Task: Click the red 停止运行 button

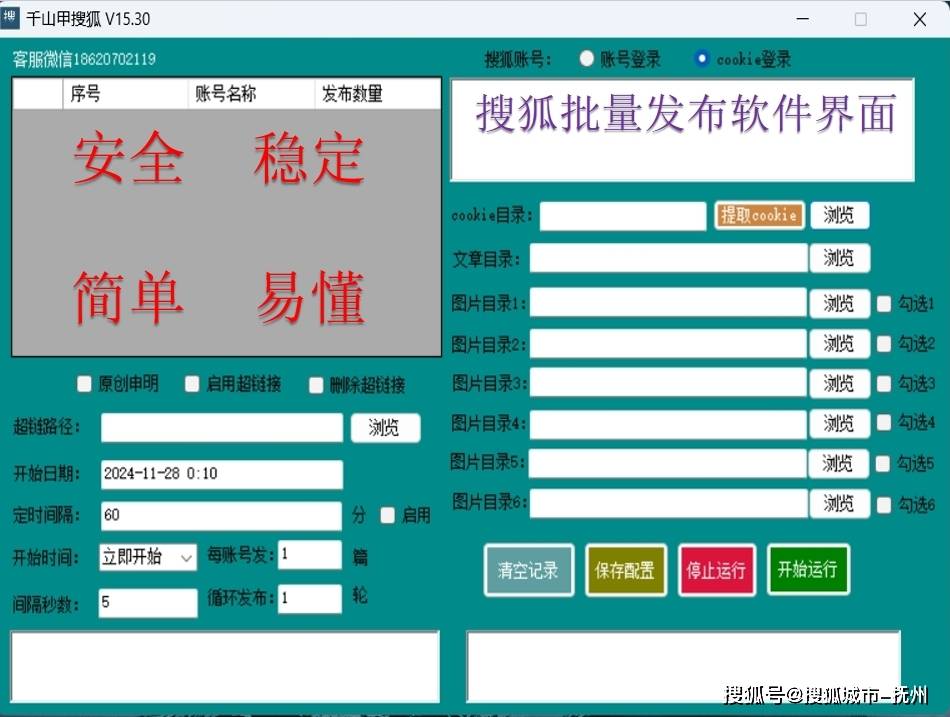Action: tap(717, 570)
